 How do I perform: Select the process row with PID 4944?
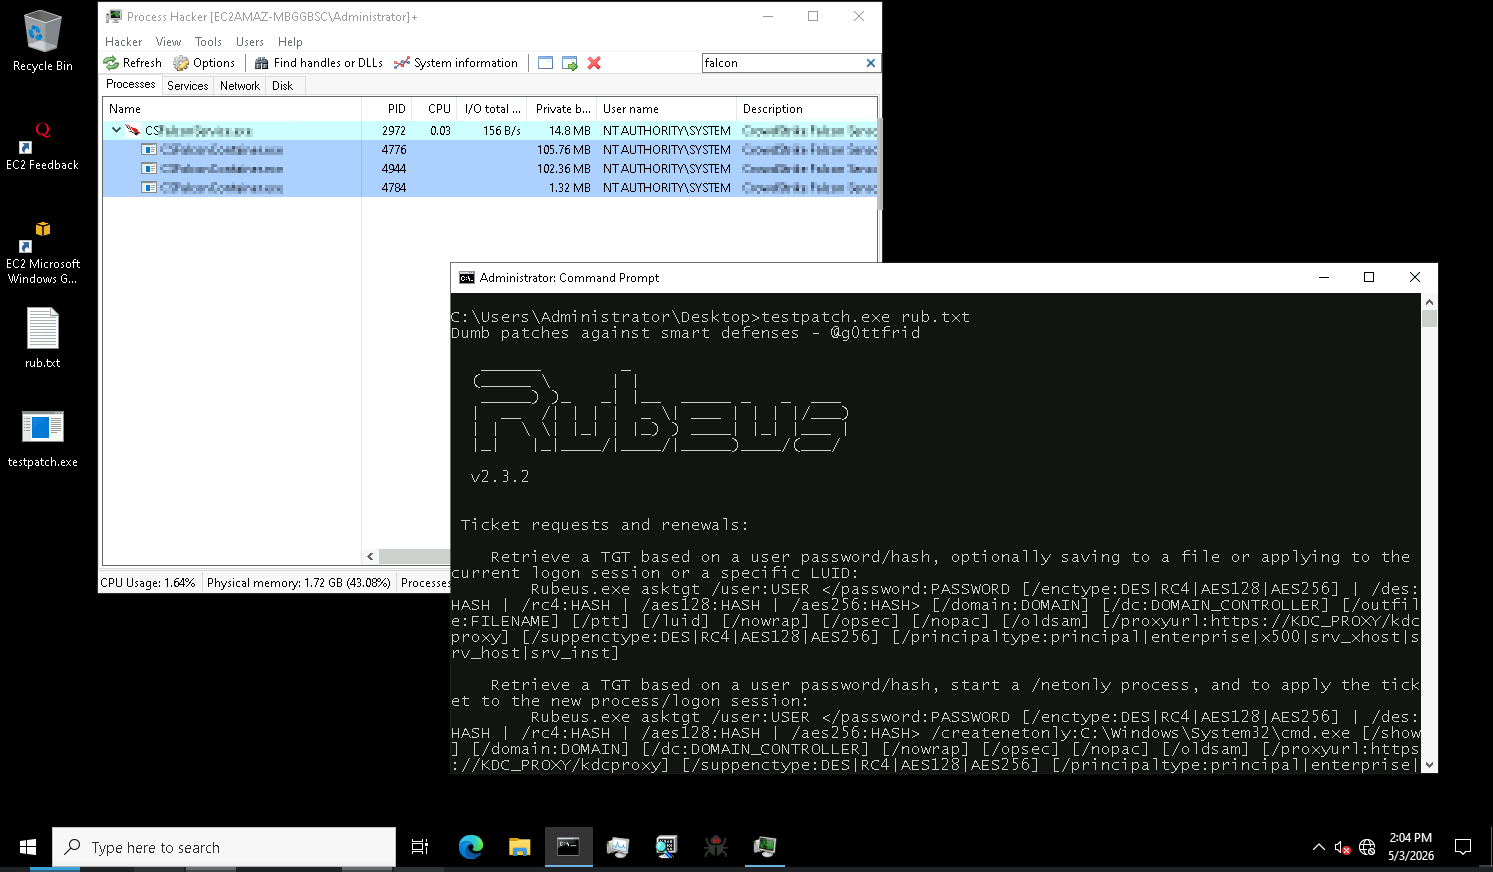490,169
